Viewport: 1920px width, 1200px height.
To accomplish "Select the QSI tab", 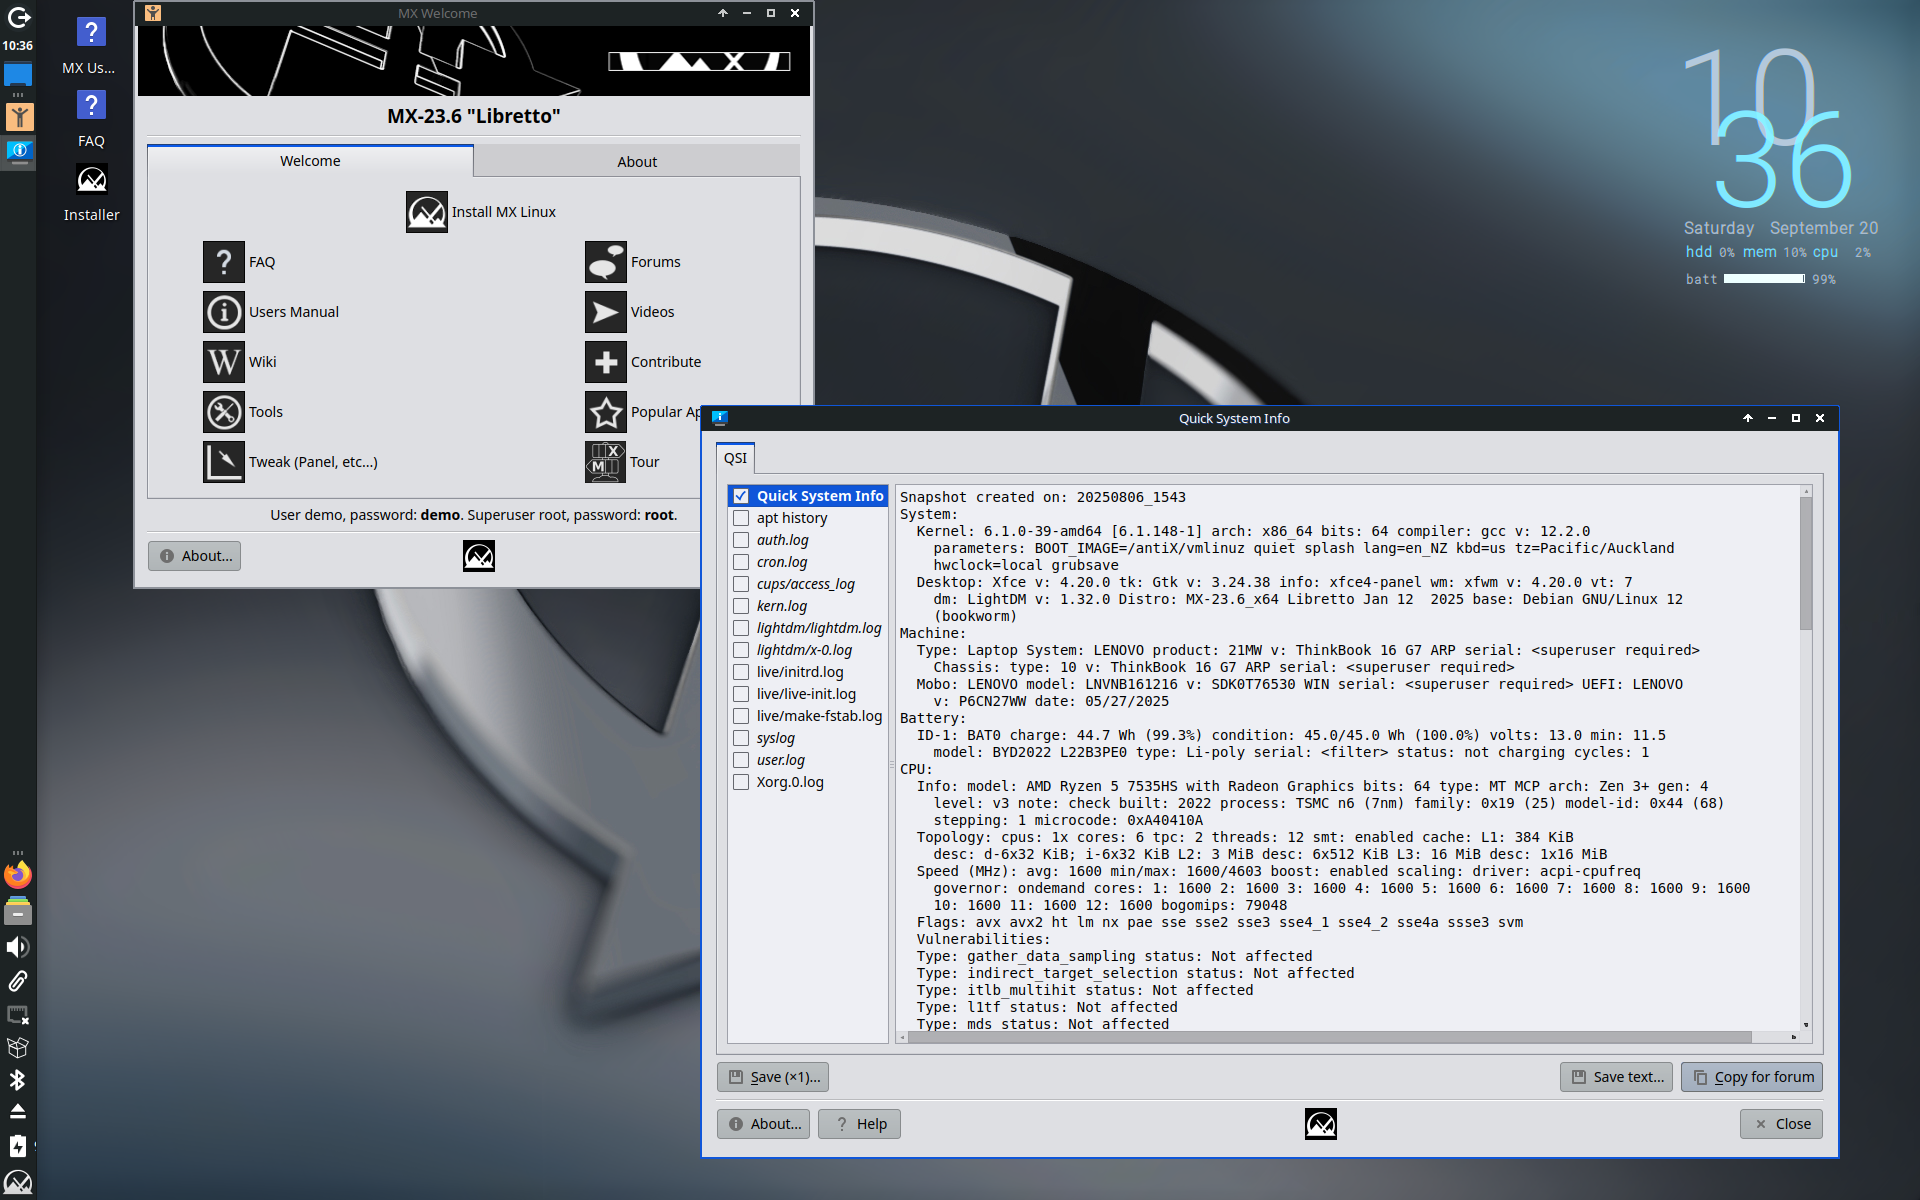I will 736,458.
